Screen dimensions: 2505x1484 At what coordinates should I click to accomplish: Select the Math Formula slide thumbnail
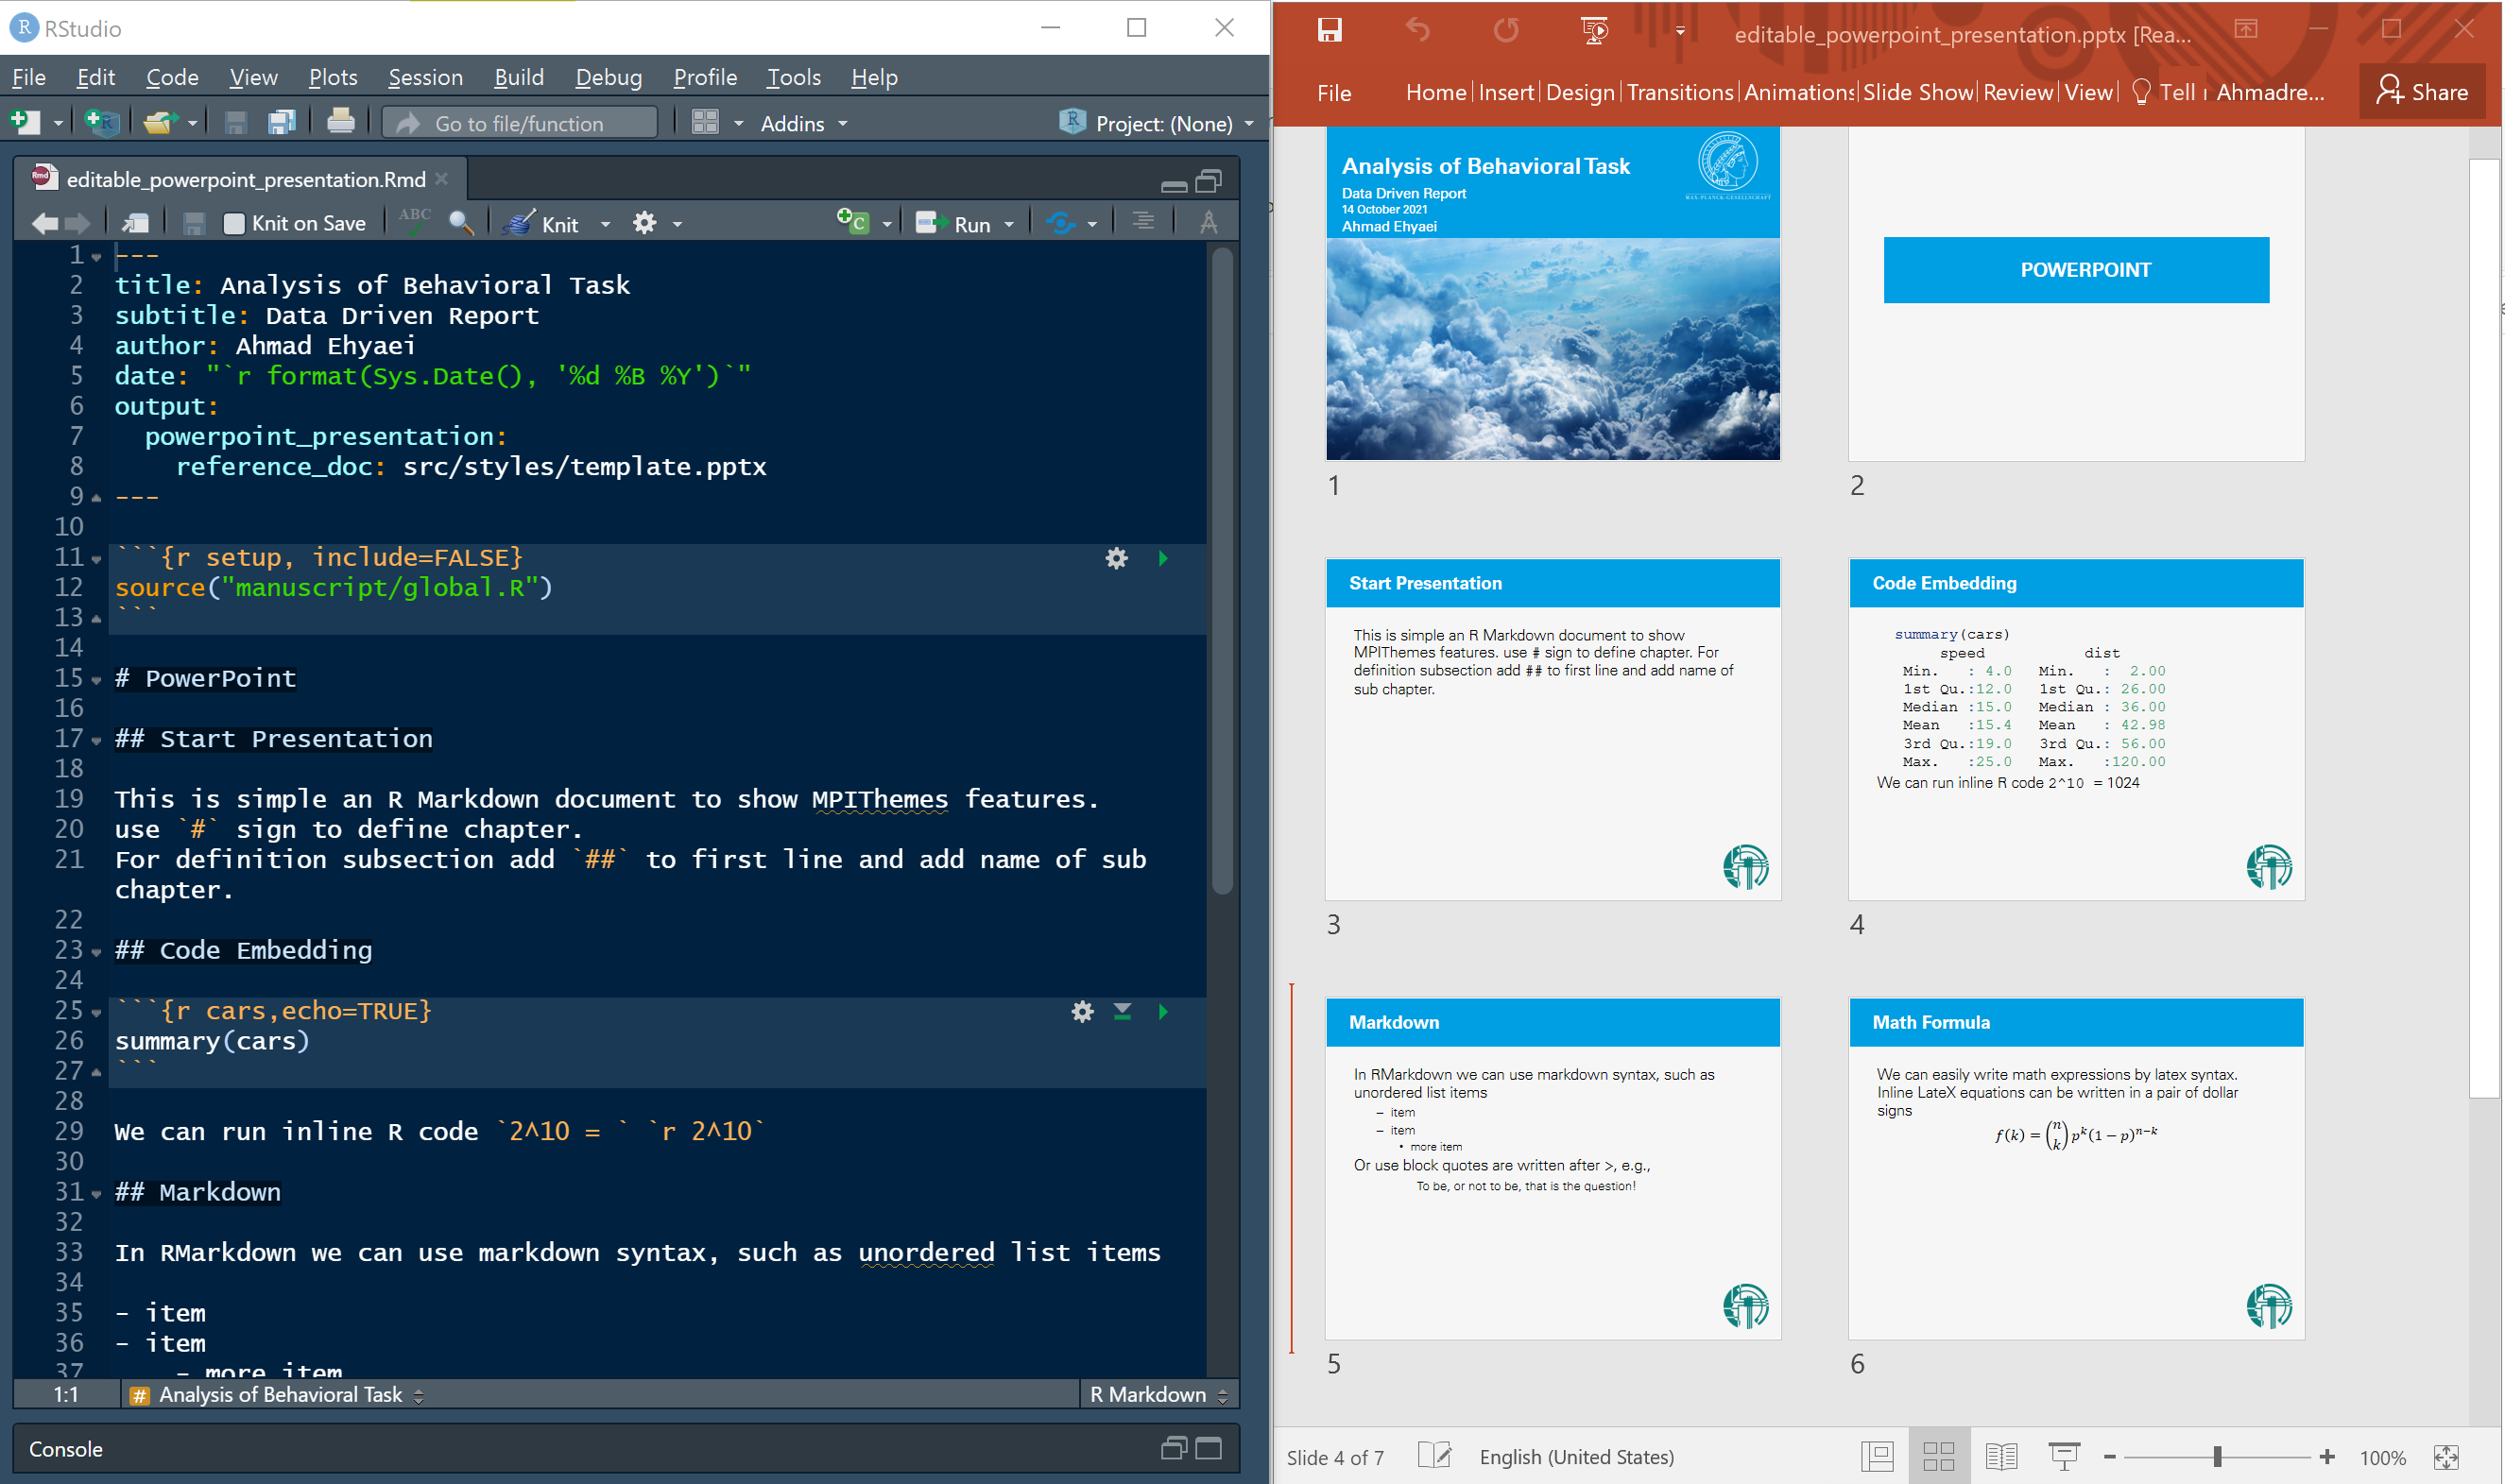point(2076,1168)
